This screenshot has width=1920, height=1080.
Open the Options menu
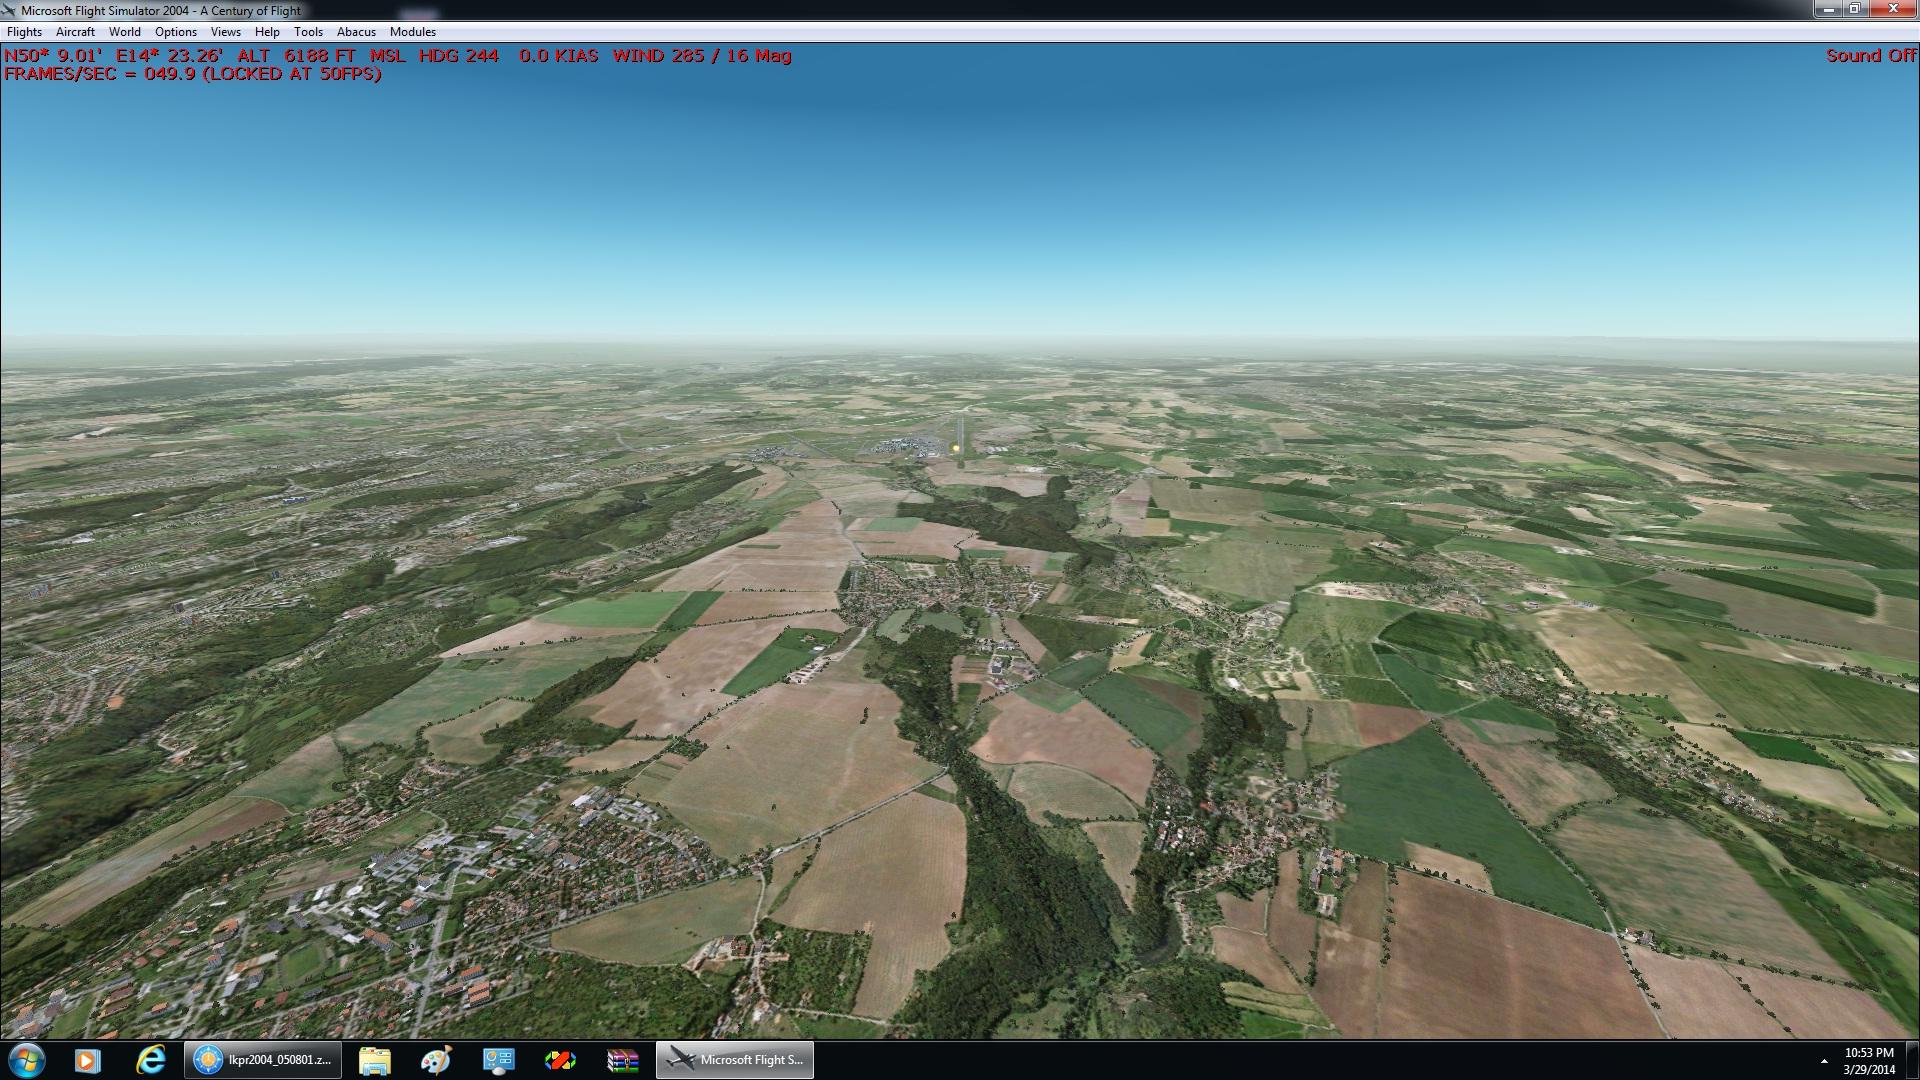click(x=176, y=32)
